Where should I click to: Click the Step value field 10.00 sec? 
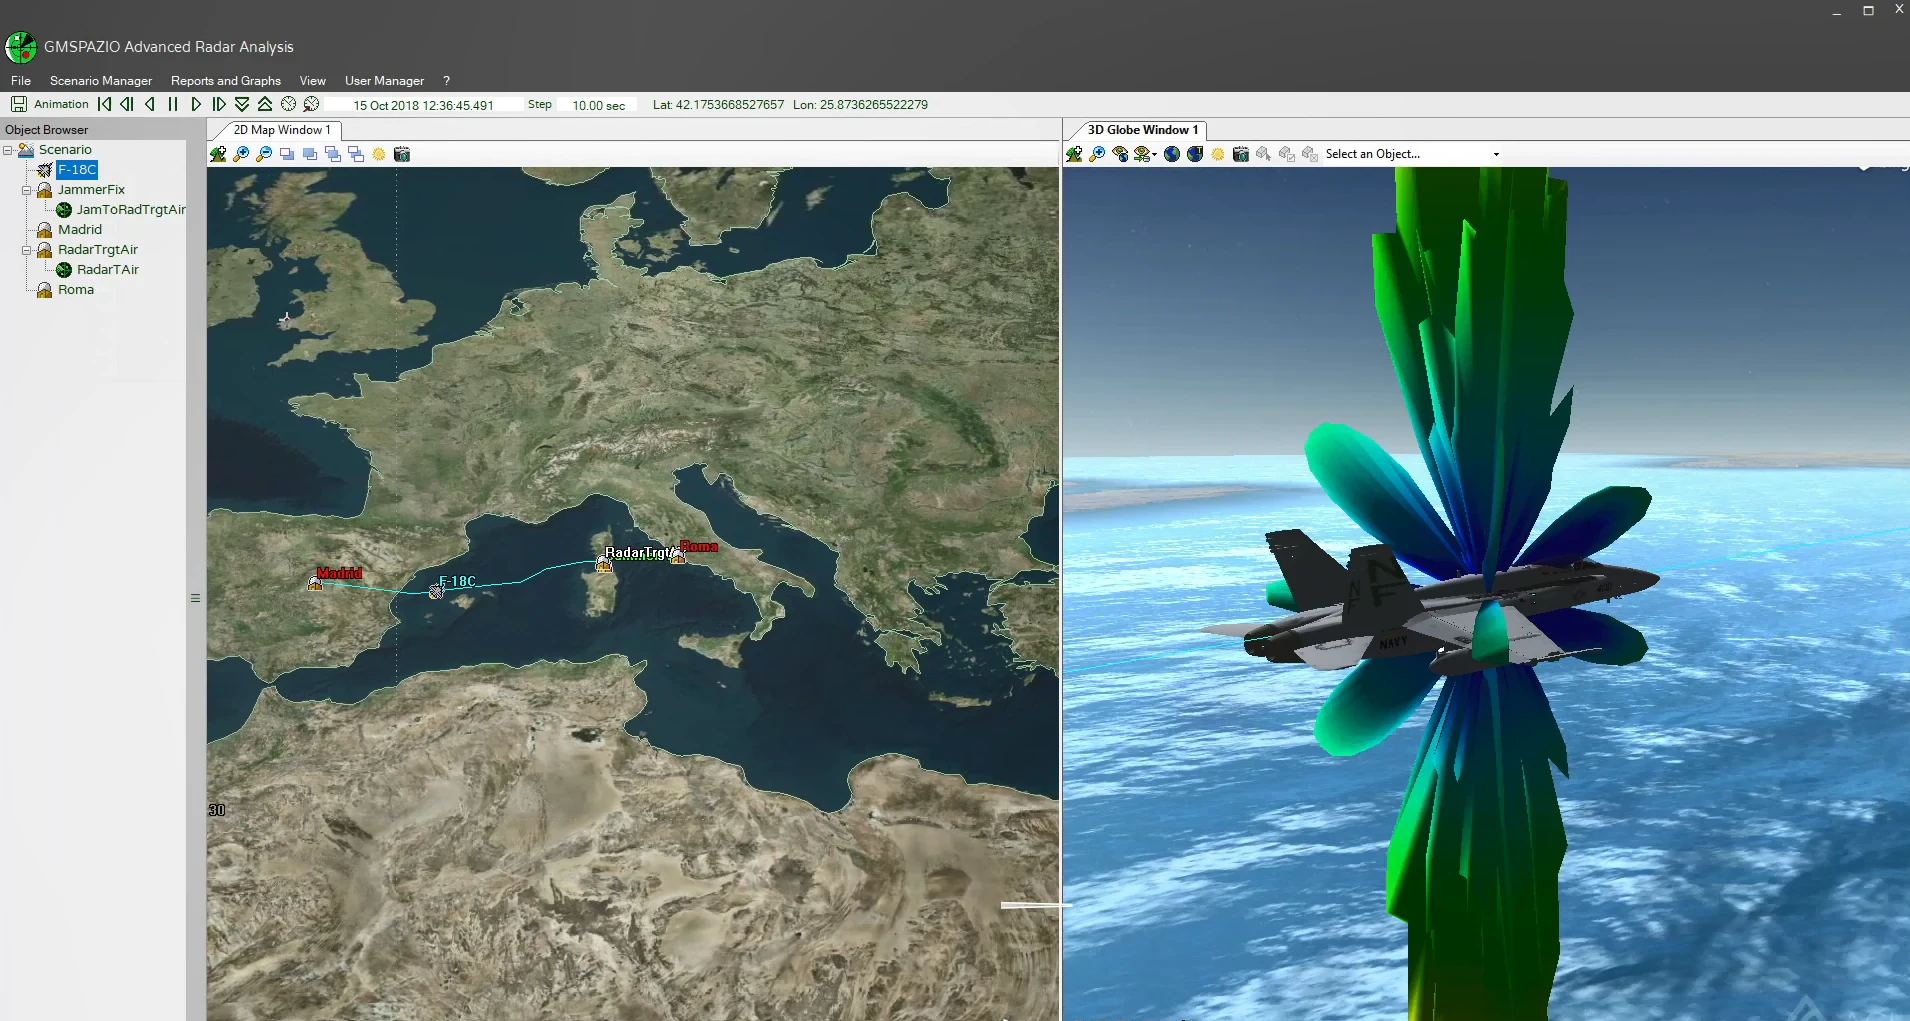point(598,105)
